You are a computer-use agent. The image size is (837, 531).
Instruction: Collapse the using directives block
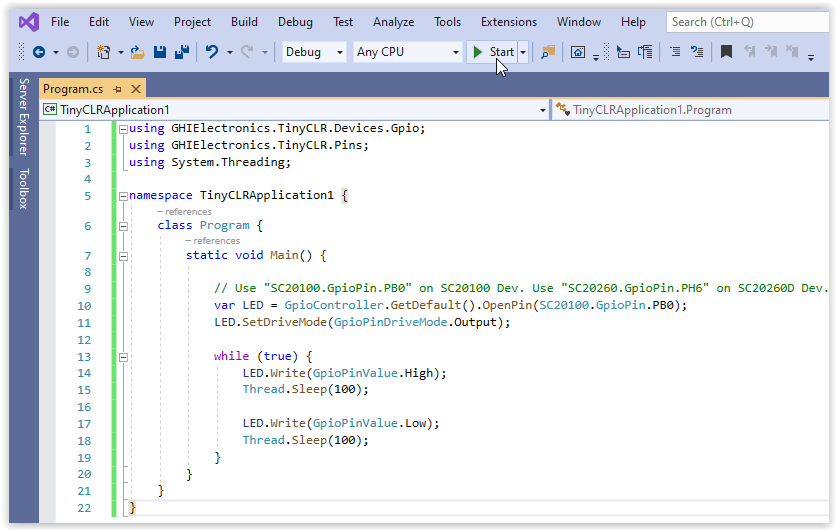tap(123, 129)
